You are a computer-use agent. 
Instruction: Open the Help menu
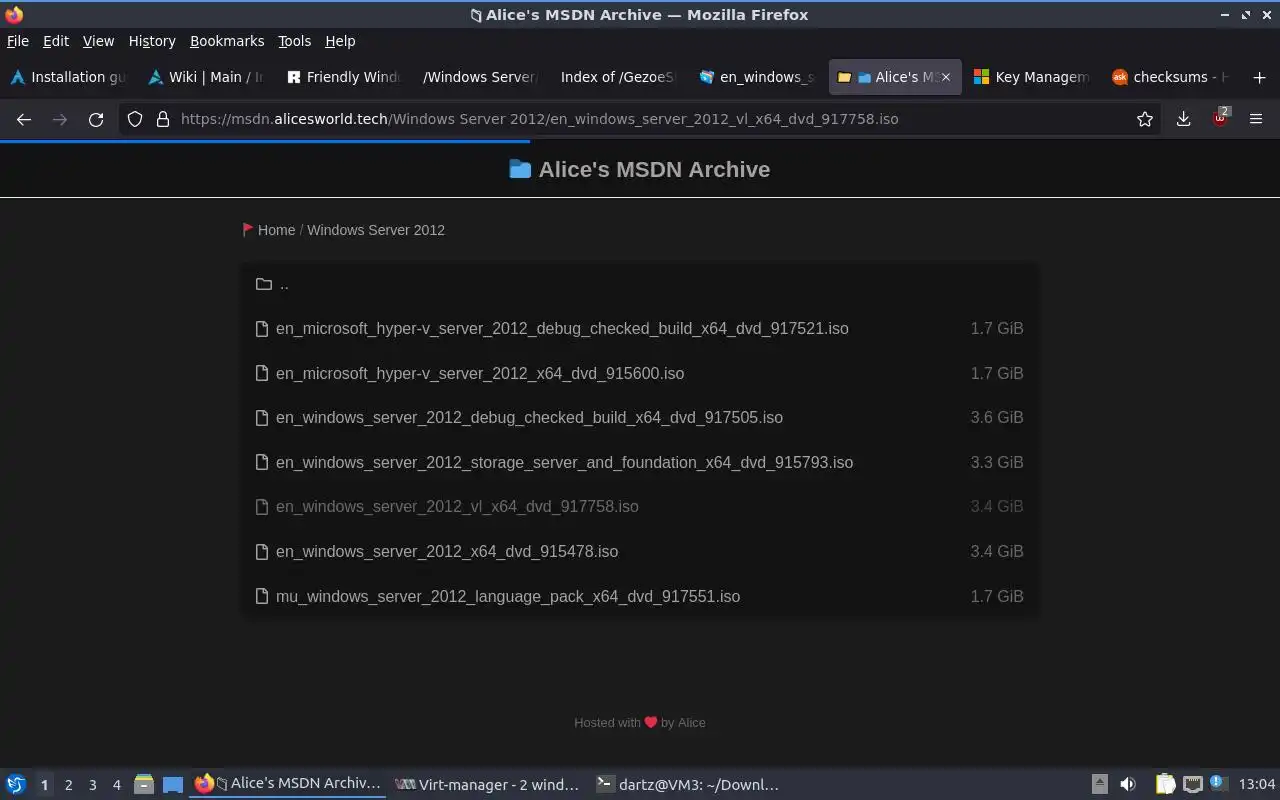[x=340, y=41]
